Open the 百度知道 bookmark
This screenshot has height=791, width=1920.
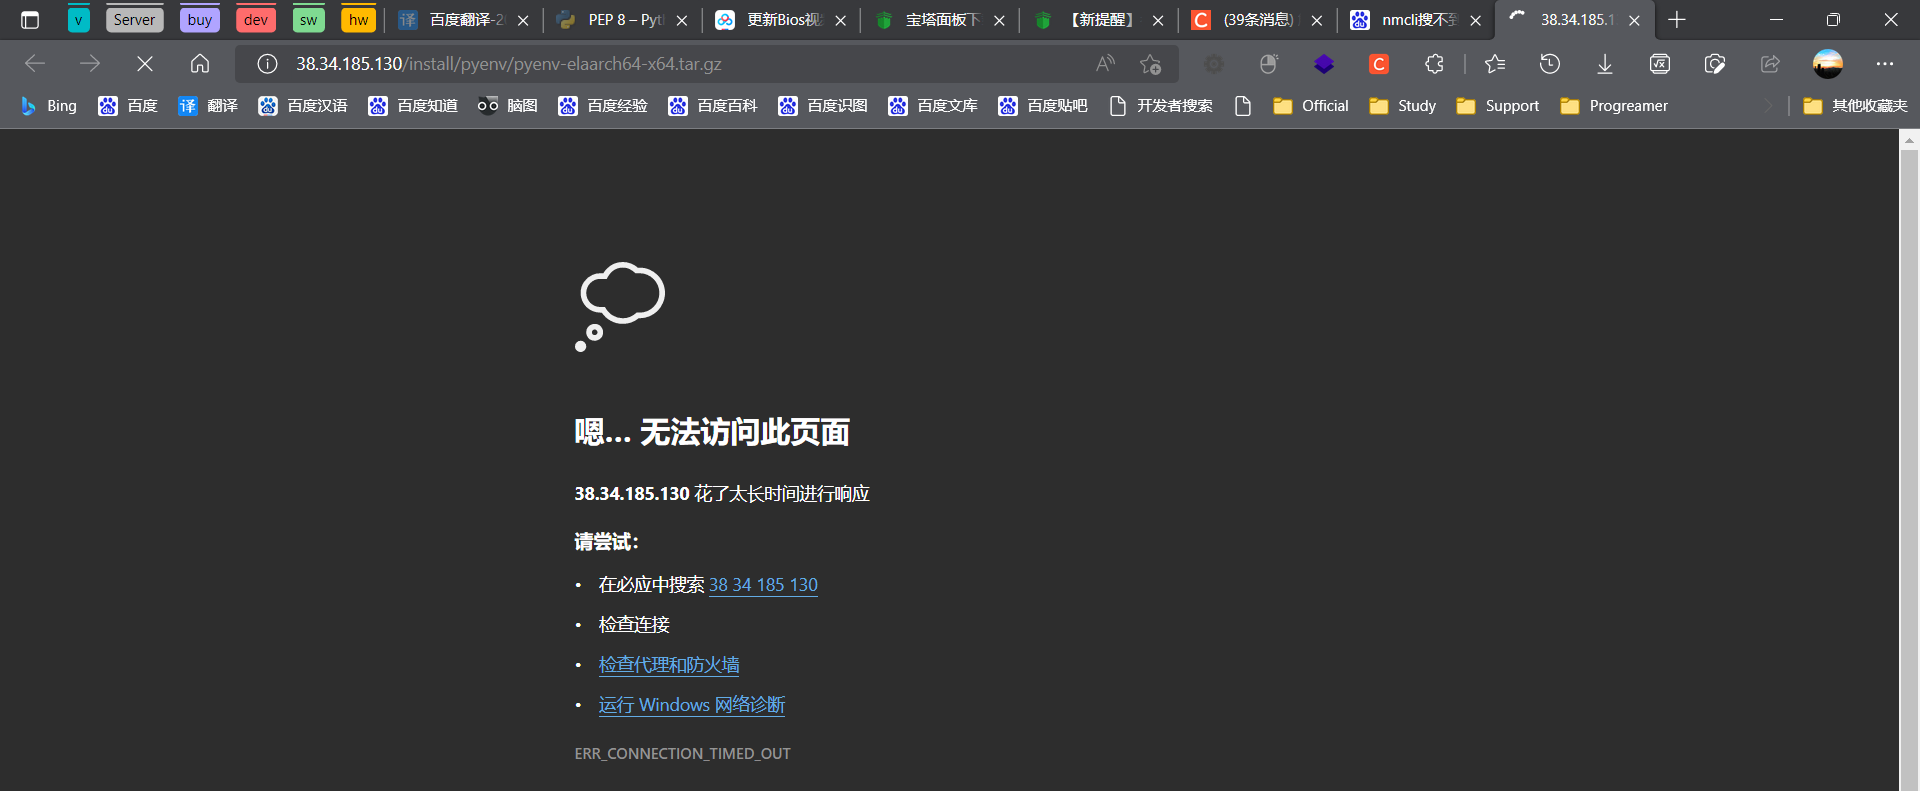(x=413, y=106)
